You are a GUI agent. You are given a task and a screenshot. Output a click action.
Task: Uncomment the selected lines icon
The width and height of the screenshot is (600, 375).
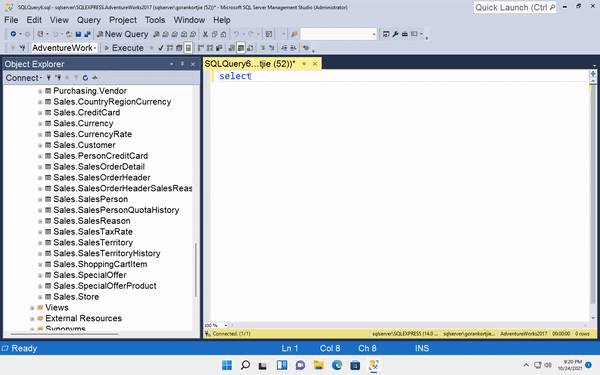(x=272, y=48)
